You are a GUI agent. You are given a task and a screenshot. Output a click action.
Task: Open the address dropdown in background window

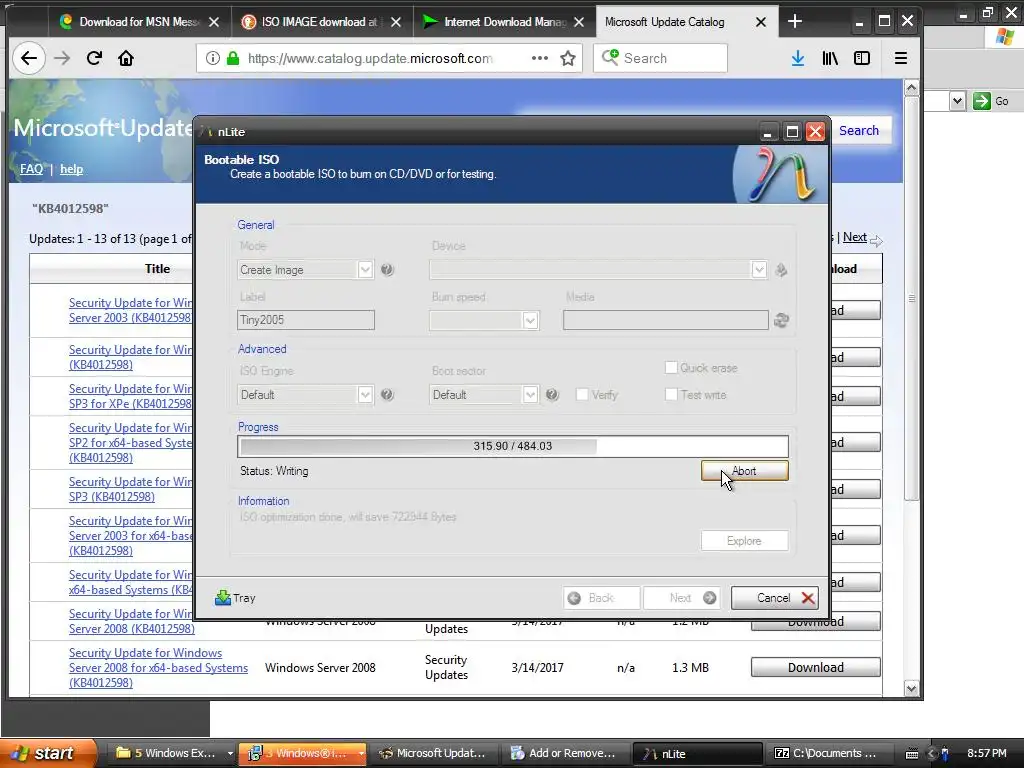957,101
